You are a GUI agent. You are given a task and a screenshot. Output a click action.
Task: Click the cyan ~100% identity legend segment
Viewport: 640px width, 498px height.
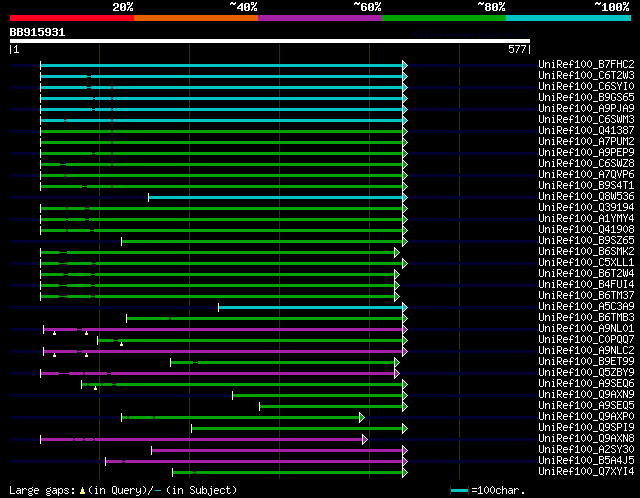click(x=567, y=17)
